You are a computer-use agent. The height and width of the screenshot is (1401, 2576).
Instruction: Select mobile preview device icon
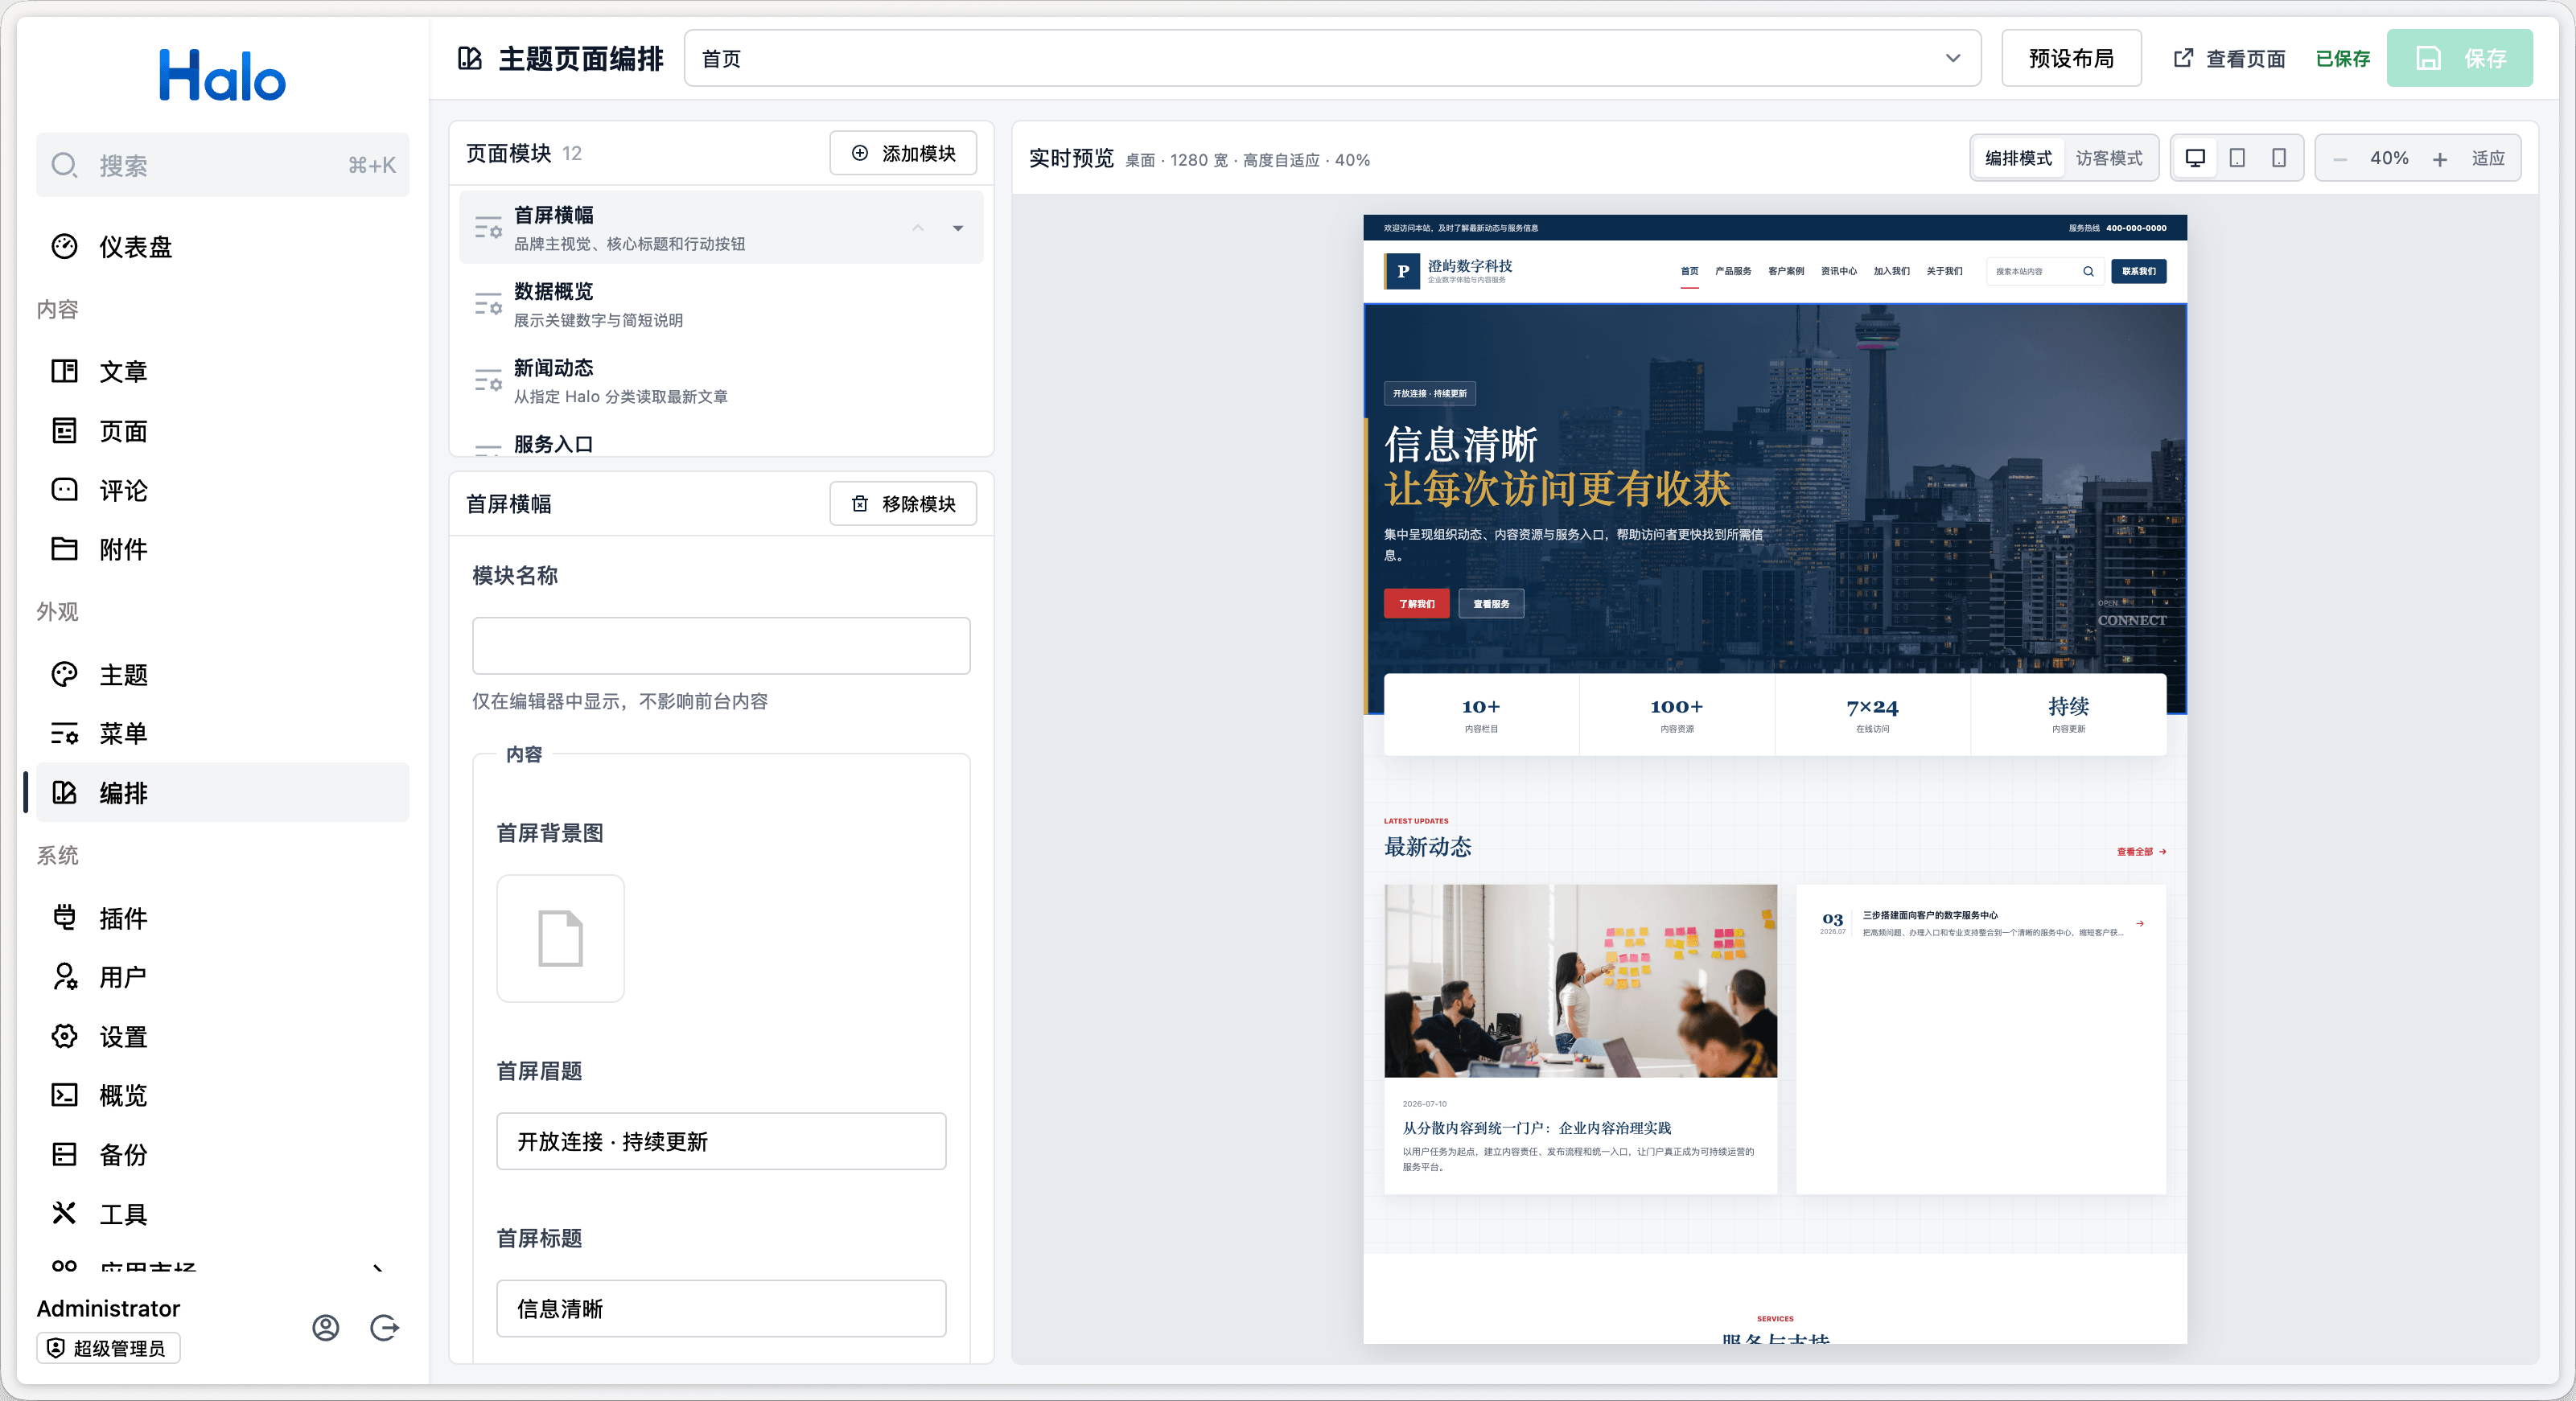(x=2278, y=158)
